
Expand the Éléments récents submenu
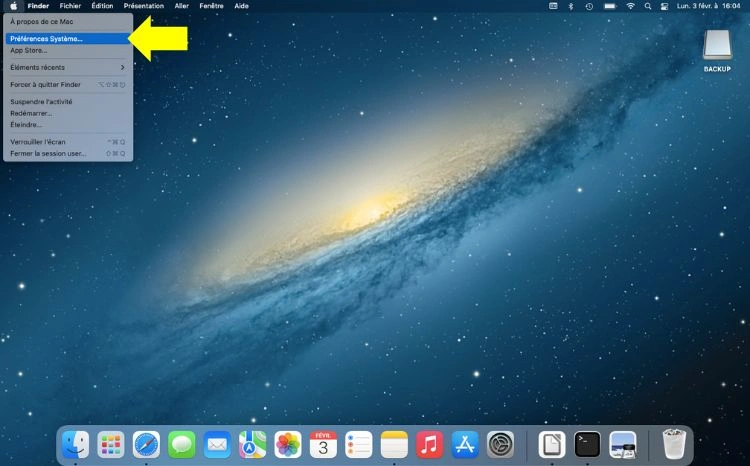tap(67, 67)
